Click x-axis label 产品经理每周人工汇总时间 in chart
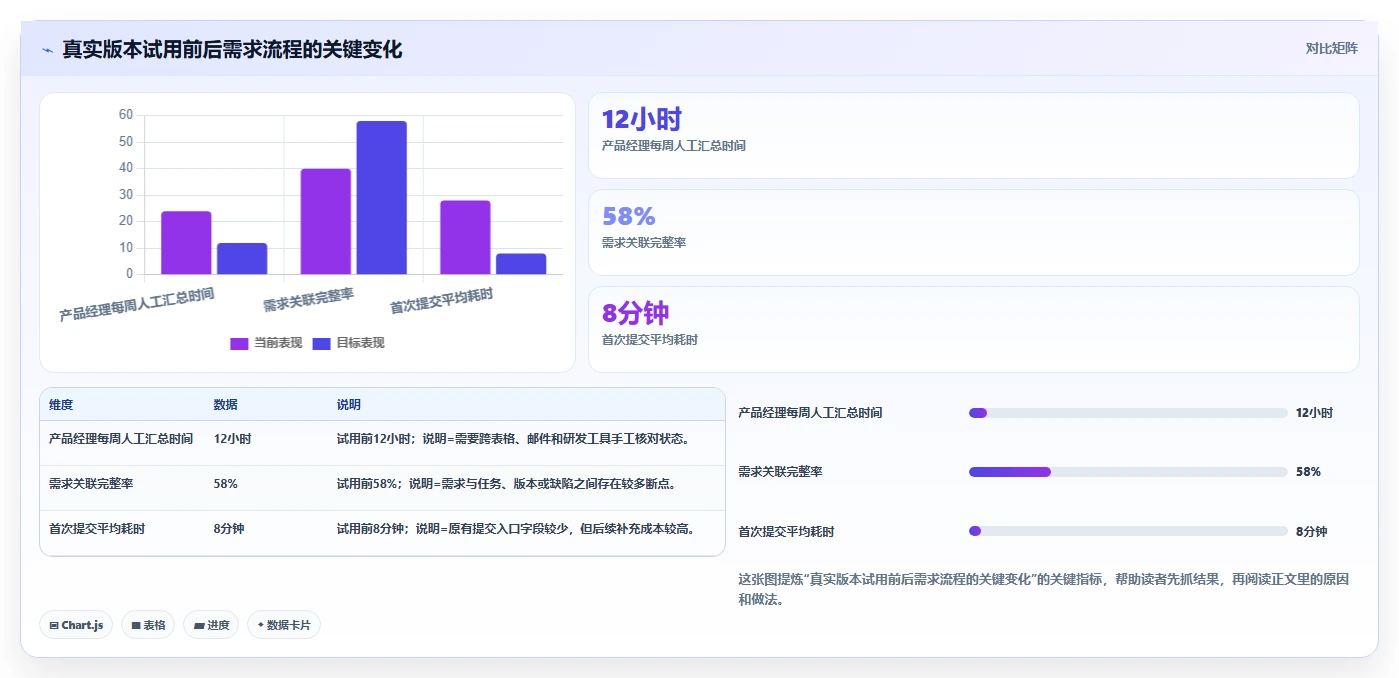 (x=137, y=304)
